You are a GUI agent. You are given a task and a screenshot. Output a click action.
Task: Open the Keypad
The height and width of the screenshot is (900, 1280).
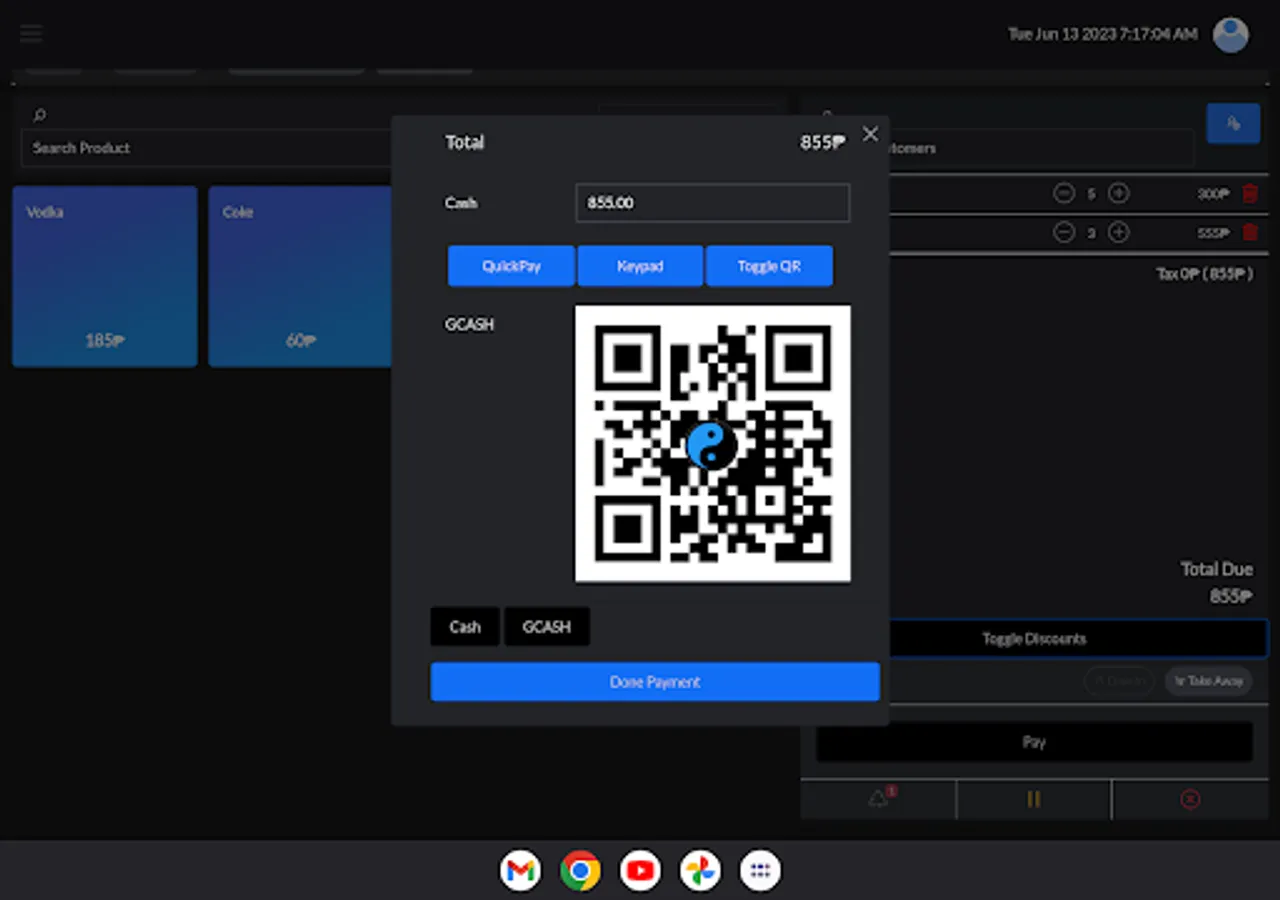(x=640, y=266)
